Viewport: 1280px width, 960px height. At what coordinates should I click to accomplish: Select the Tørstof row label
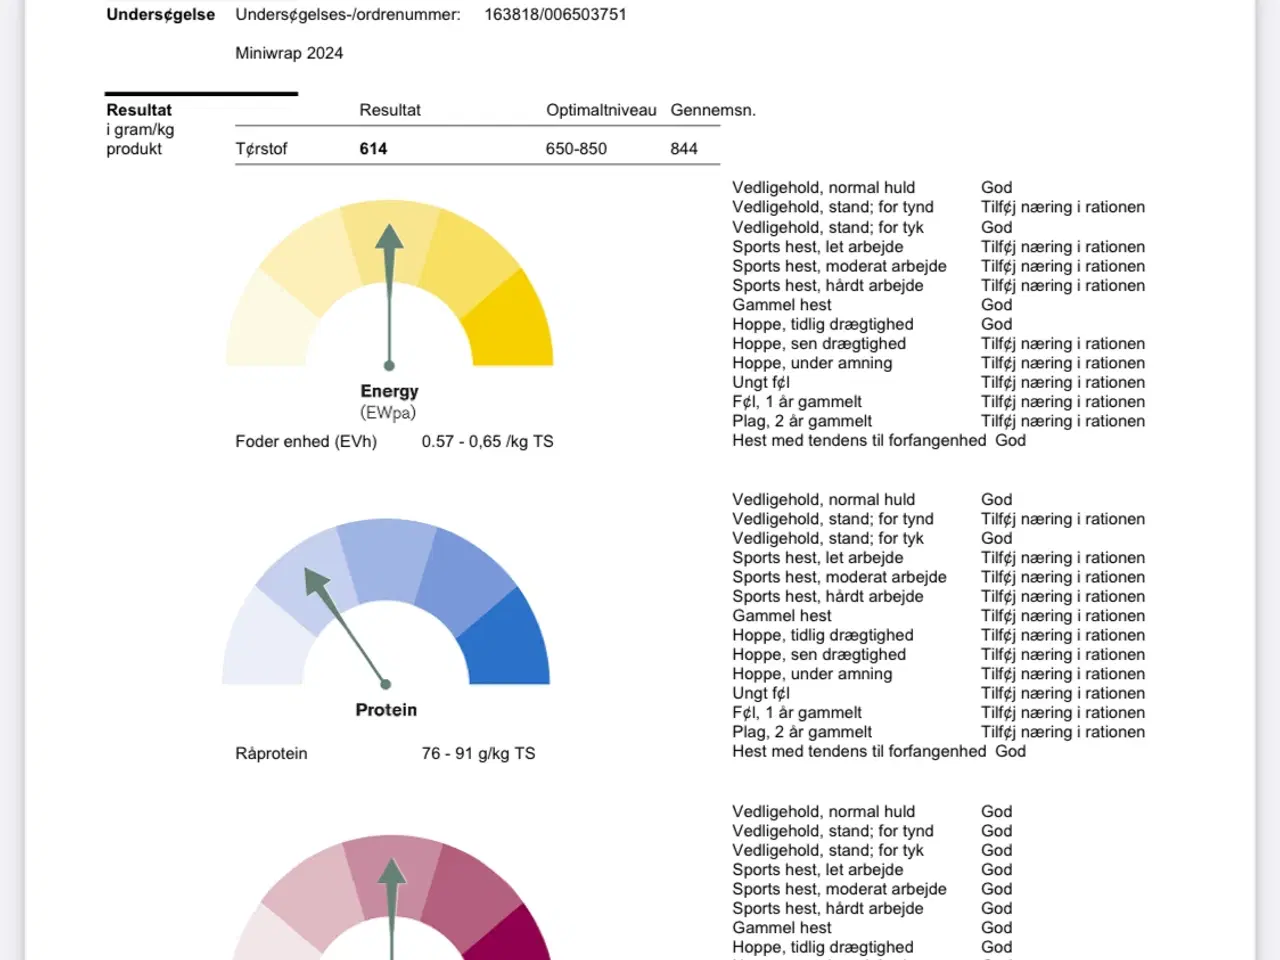261,149
